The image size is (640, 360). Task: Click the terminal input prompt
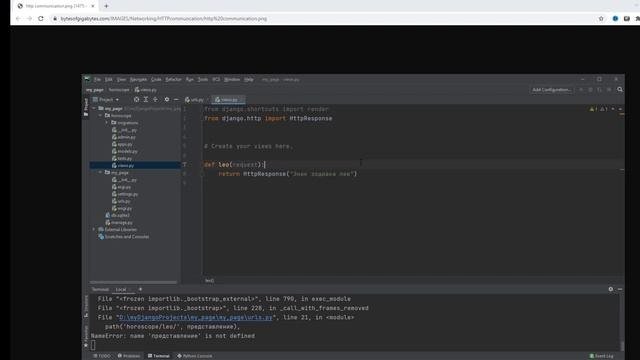coord(93,345)
